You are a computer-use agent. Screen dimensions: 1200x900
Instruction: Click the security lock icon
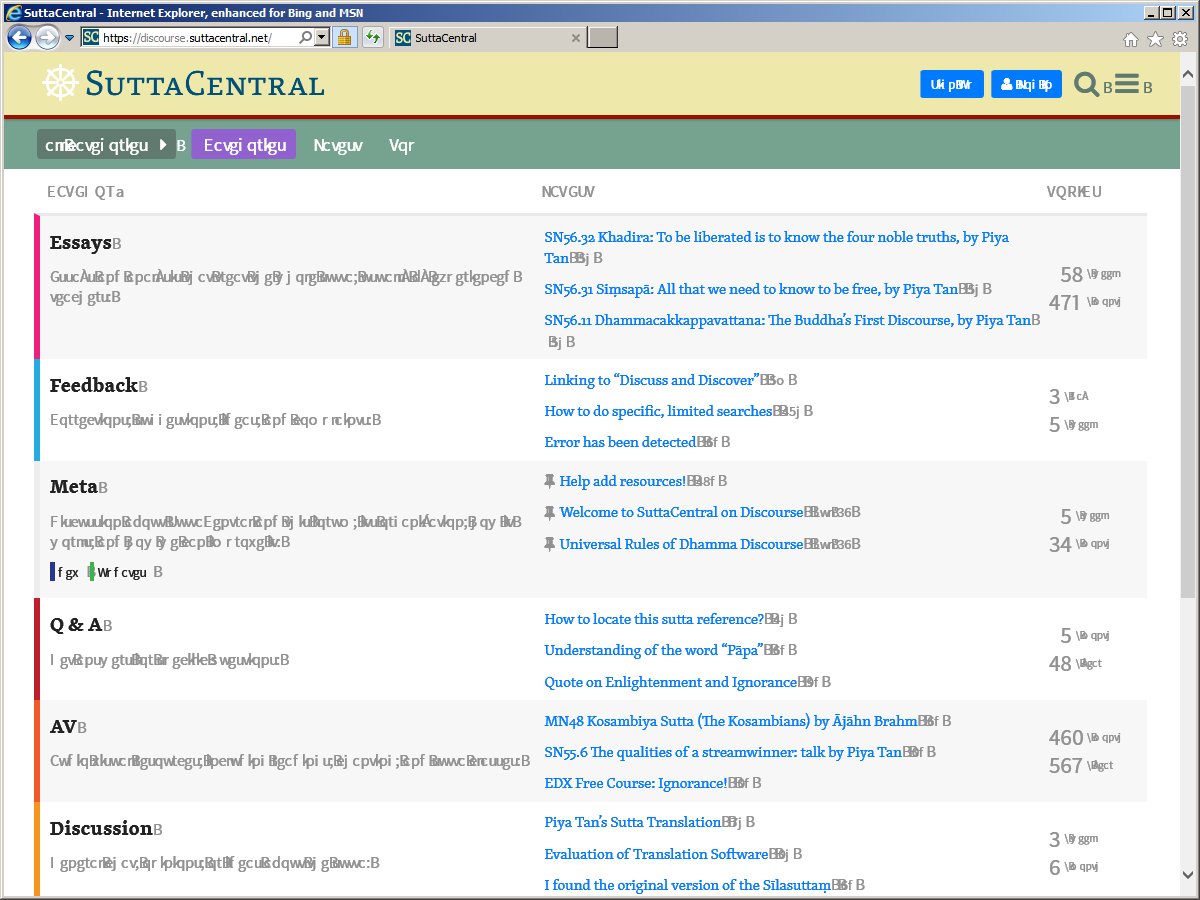(x=344, y=38)
